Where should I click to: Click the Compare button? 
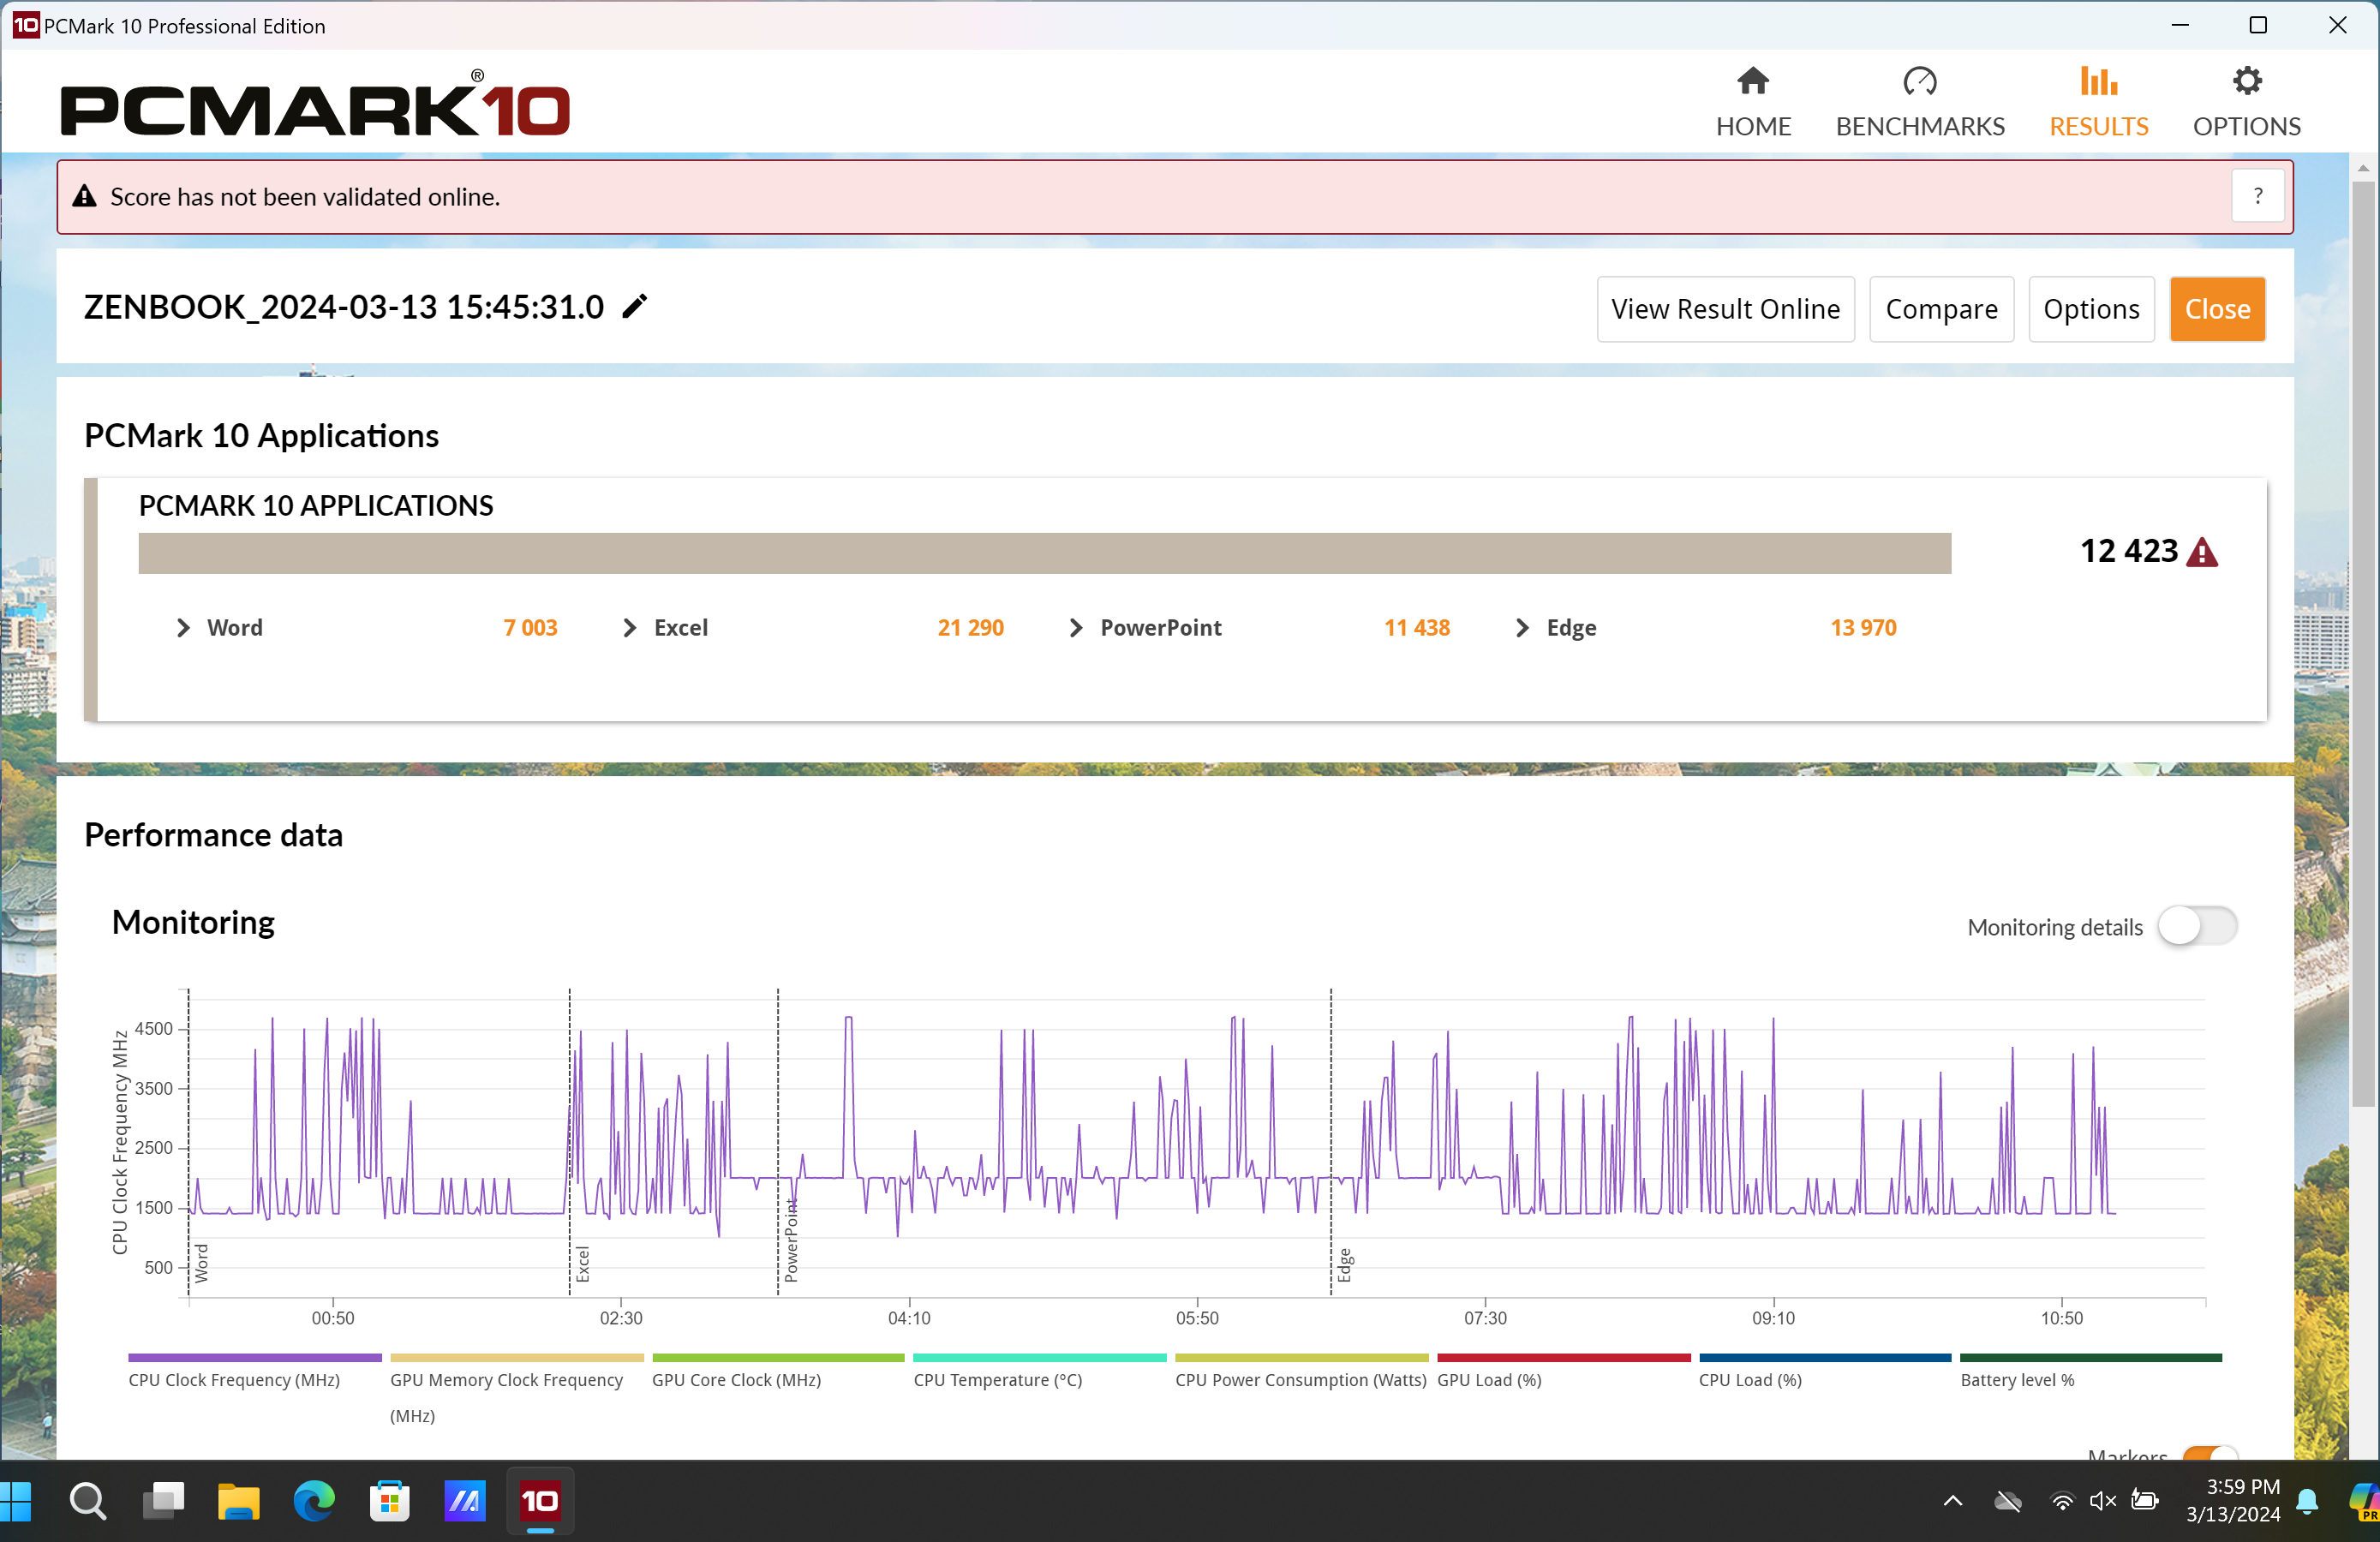(1941, 309)
